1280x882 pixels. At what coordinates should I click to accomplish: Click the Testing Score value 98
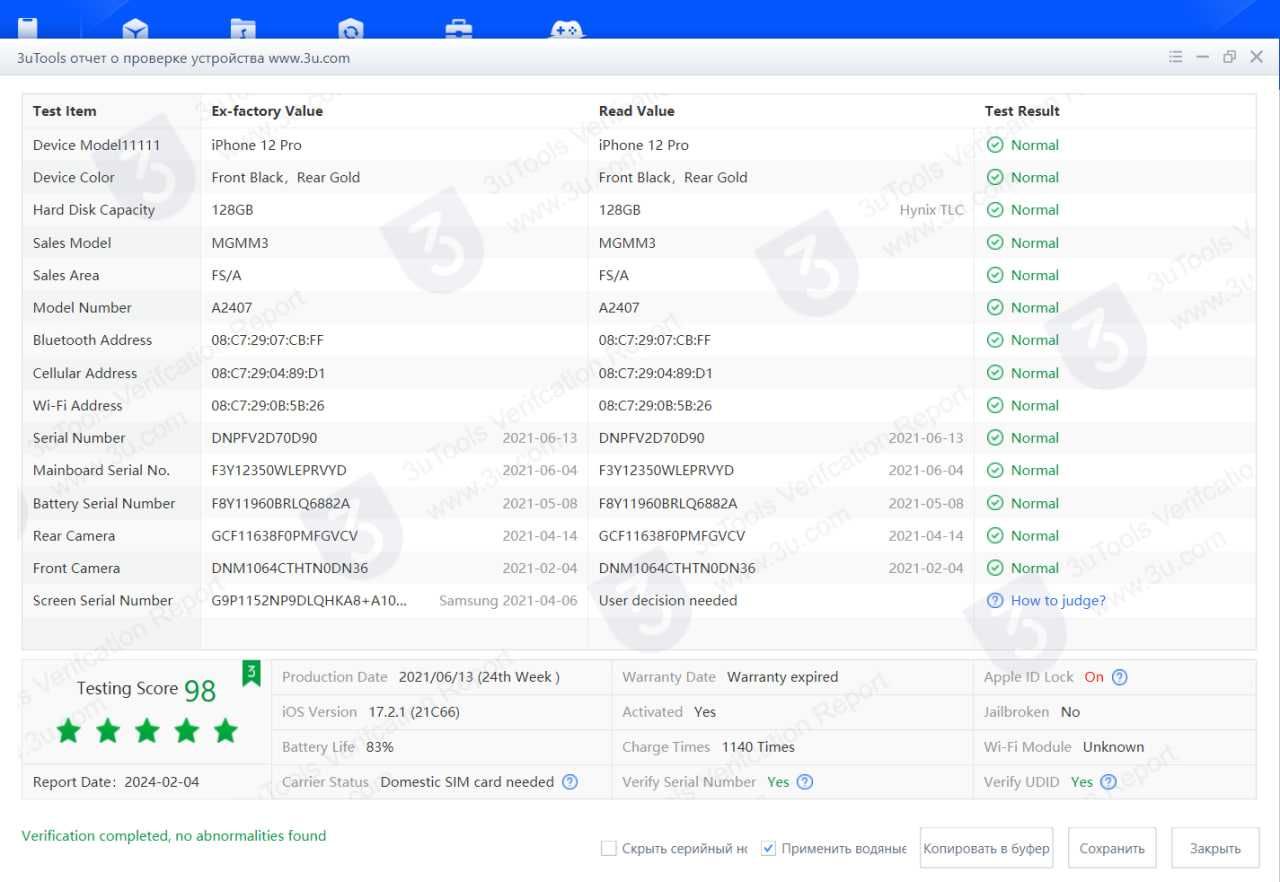coord(200,690)
